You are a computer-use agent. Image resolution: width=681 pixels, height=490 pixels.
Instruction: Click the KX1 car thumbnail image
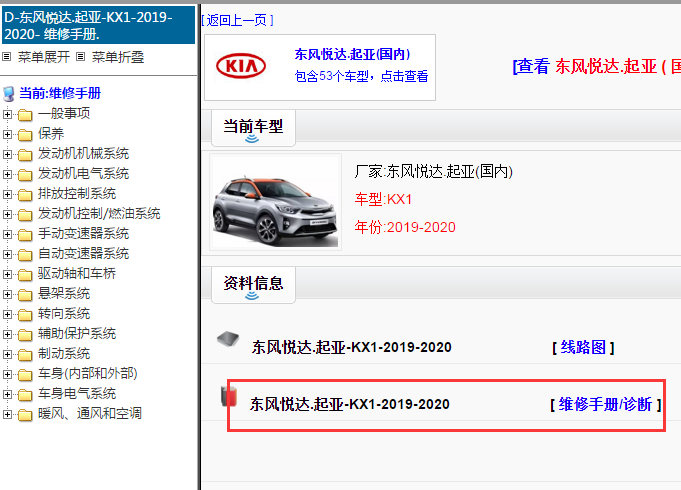click(x=275, y=202)
